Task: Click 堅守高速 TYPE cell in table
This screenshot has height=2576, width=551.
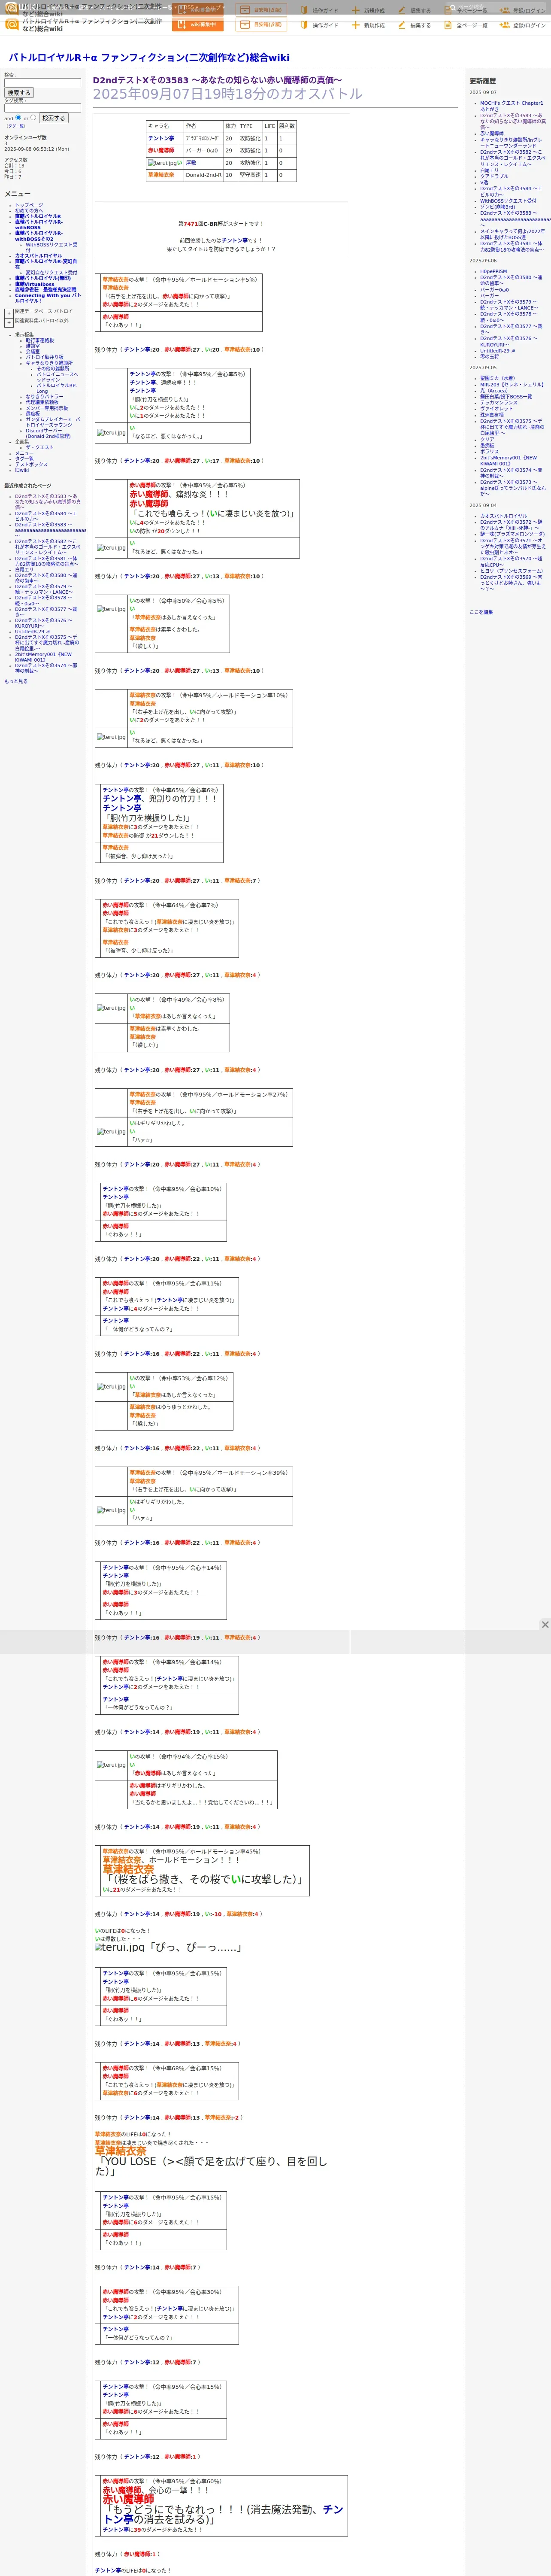Action: pyautogui.click(x=250, y=175)
